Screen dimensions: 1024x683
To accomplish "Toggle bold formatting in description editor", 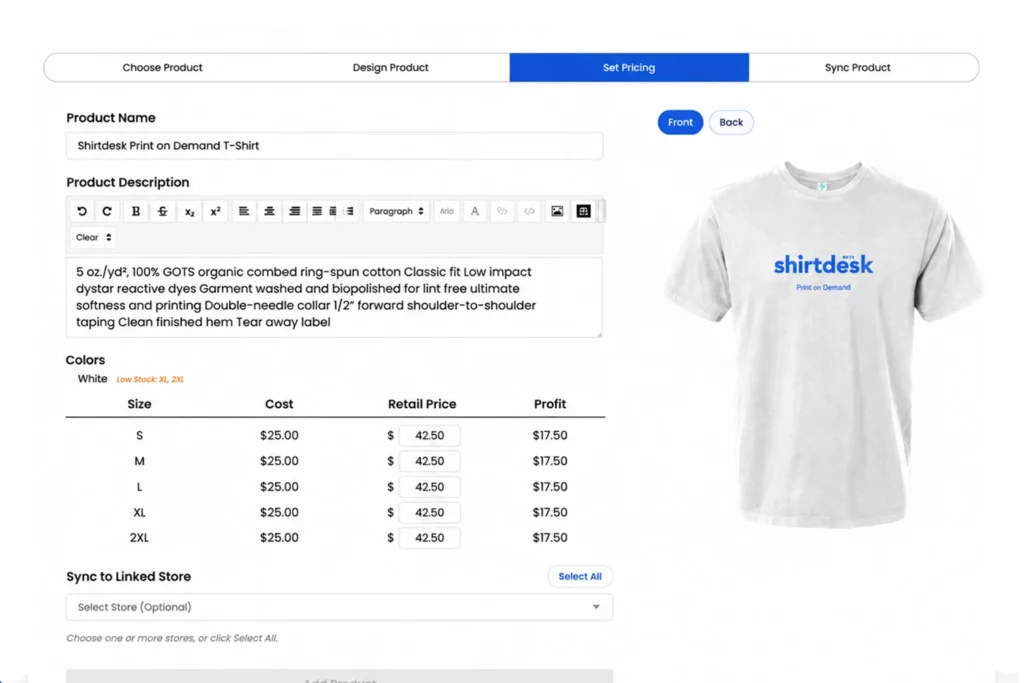I will 136,211.
